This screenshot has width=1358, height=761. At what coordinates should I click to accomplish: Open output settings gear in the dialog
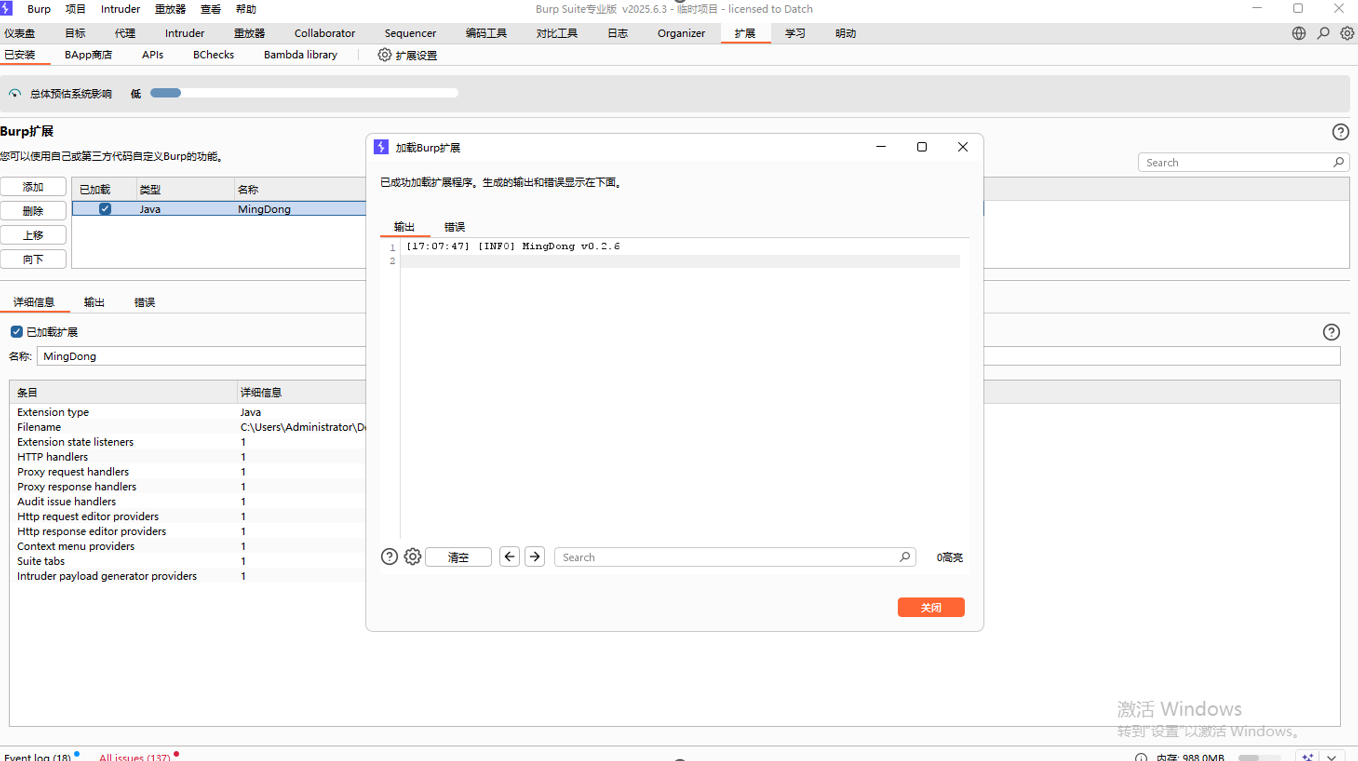click(412, 557)
